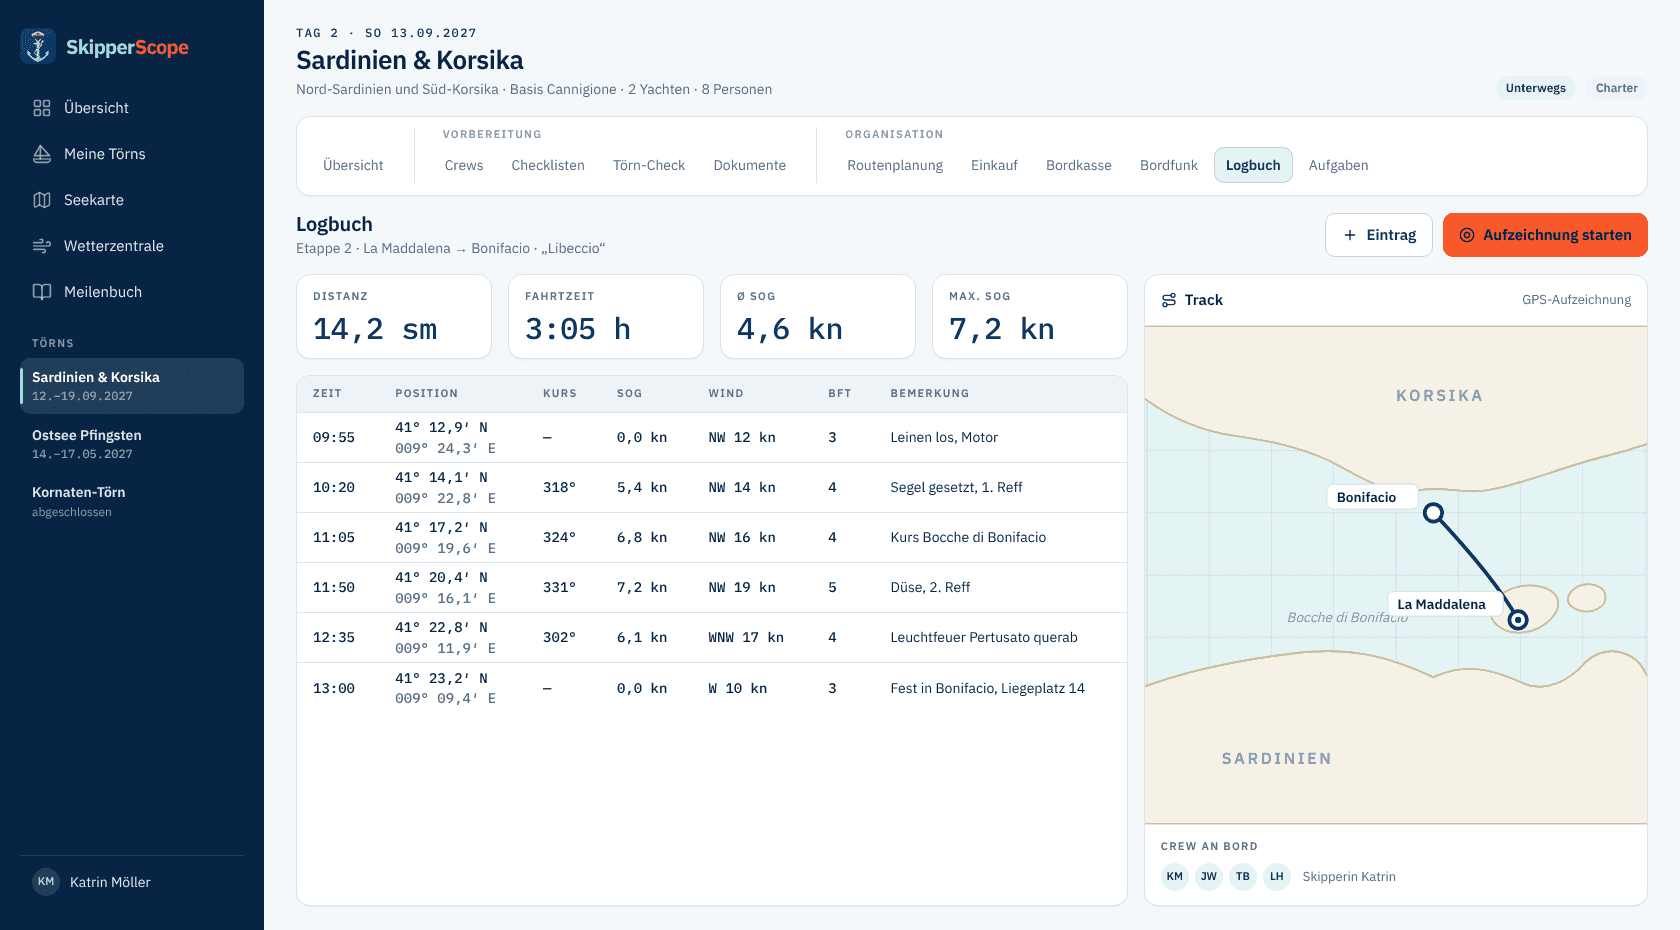The height and width of the screenshot is (930, 1680).
Task: Click the Bonifacio endpoint marker on map
Action: pos(1434,513)
